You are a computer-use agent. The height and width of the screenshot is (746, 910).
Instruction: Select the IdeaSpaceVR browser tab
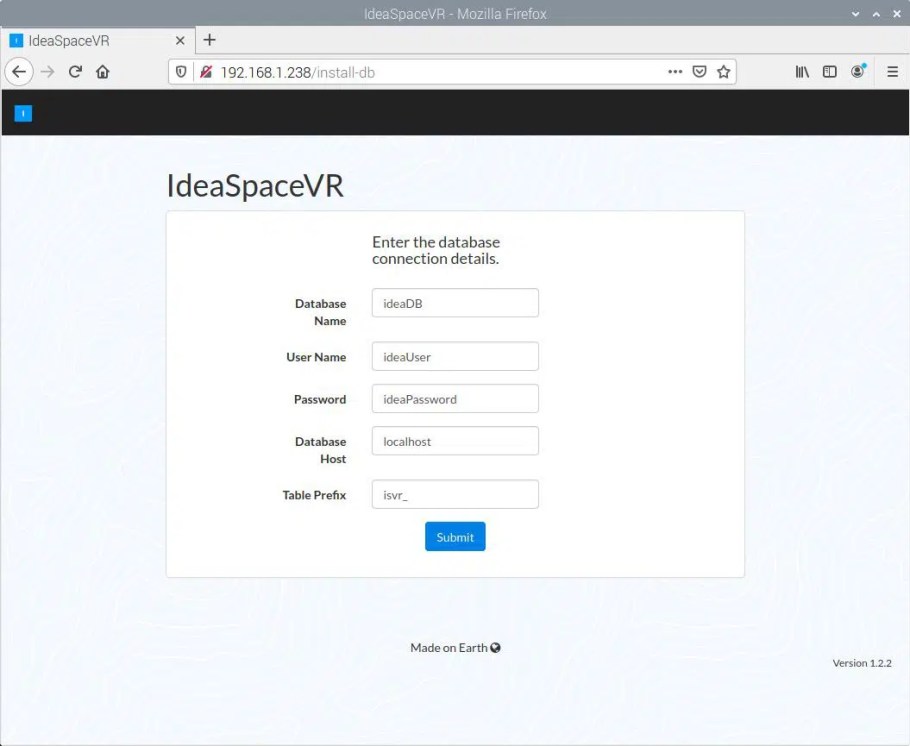coord(98,41)
